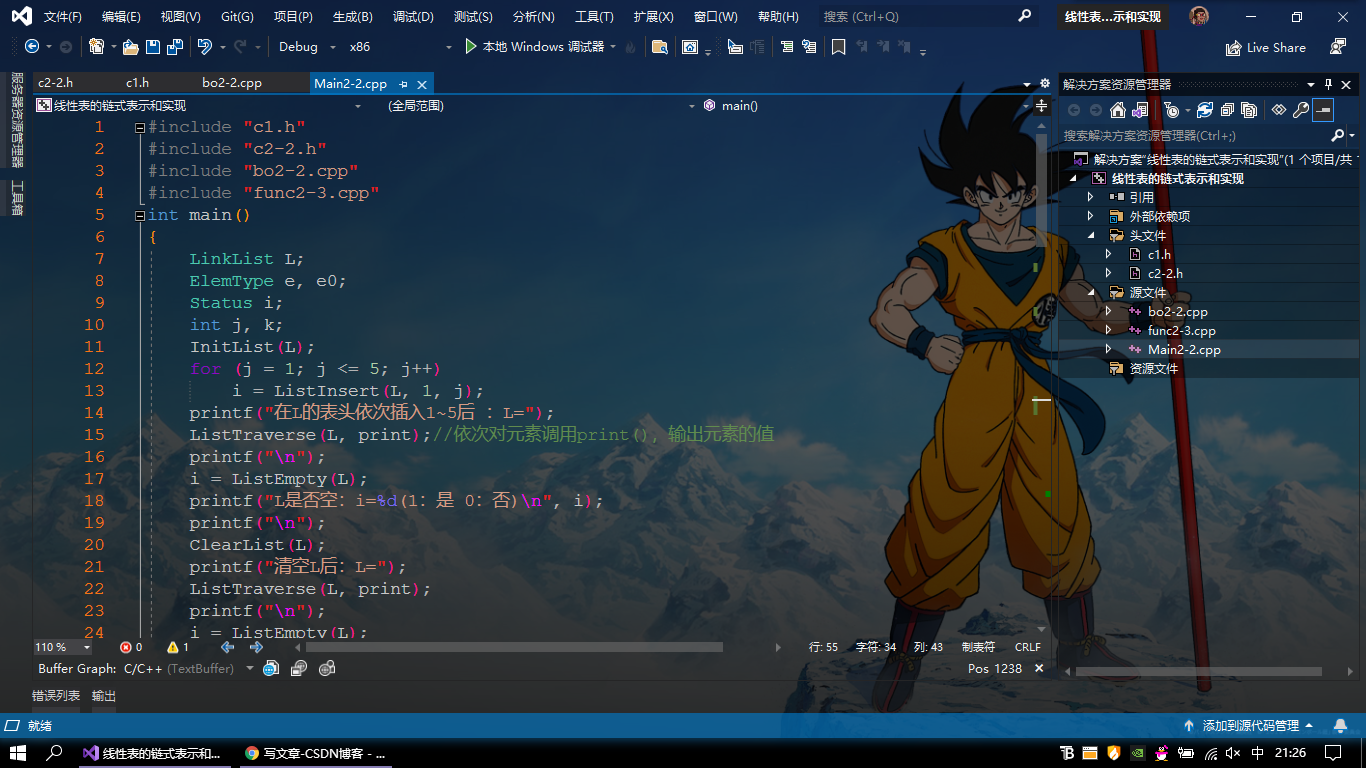Switch to the 写文章-CSDN博客 Chrome taskbar item
This screenshot has height=768, width=1366.
point(316,753)
